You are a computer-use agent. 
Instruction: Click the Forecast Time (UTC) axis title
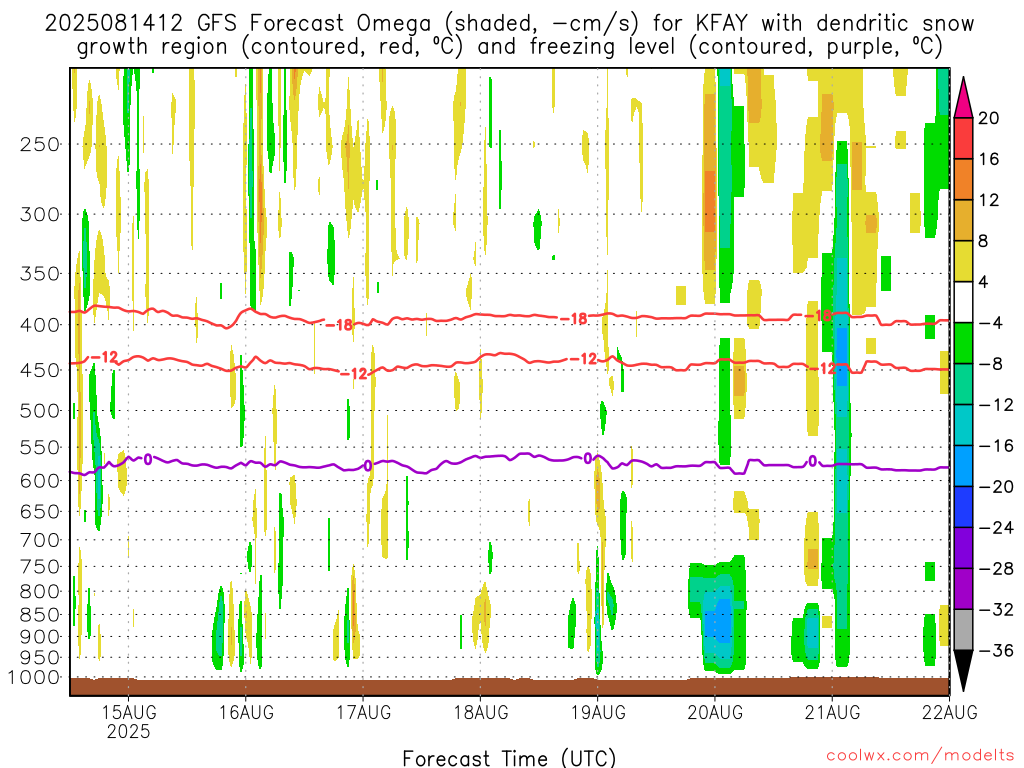[509, 758]
